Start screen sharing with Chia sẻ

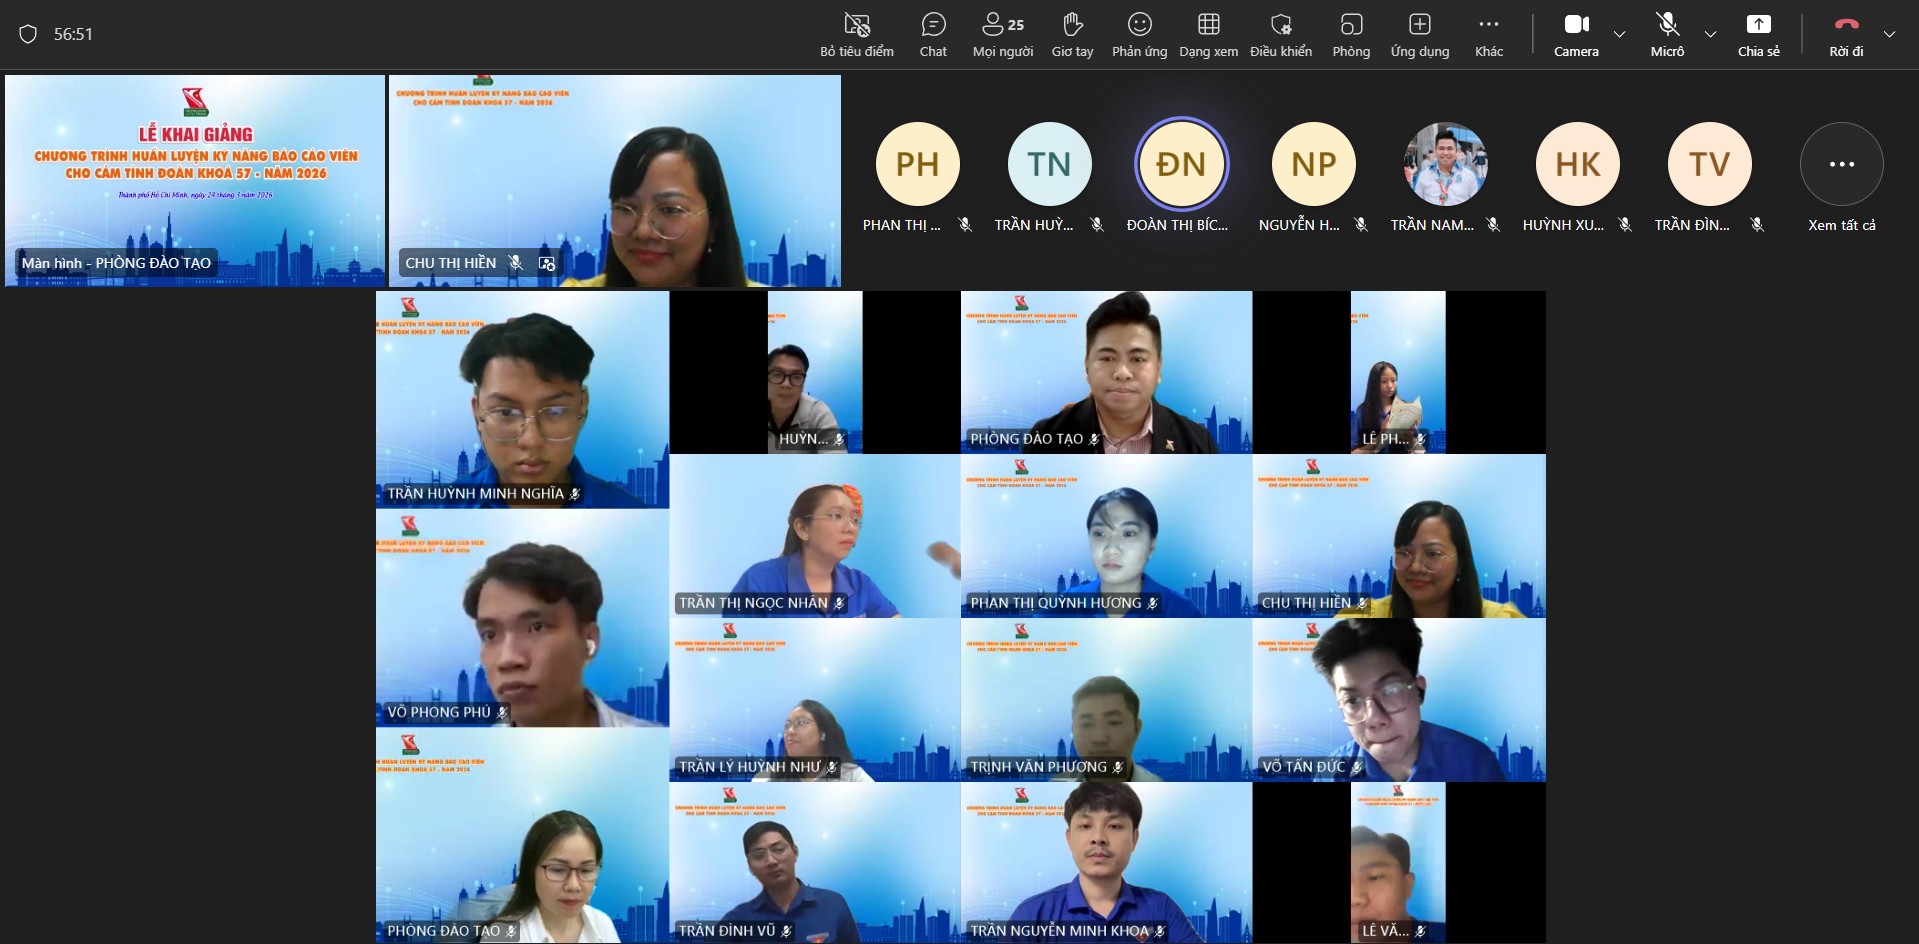pos(1758,34)
